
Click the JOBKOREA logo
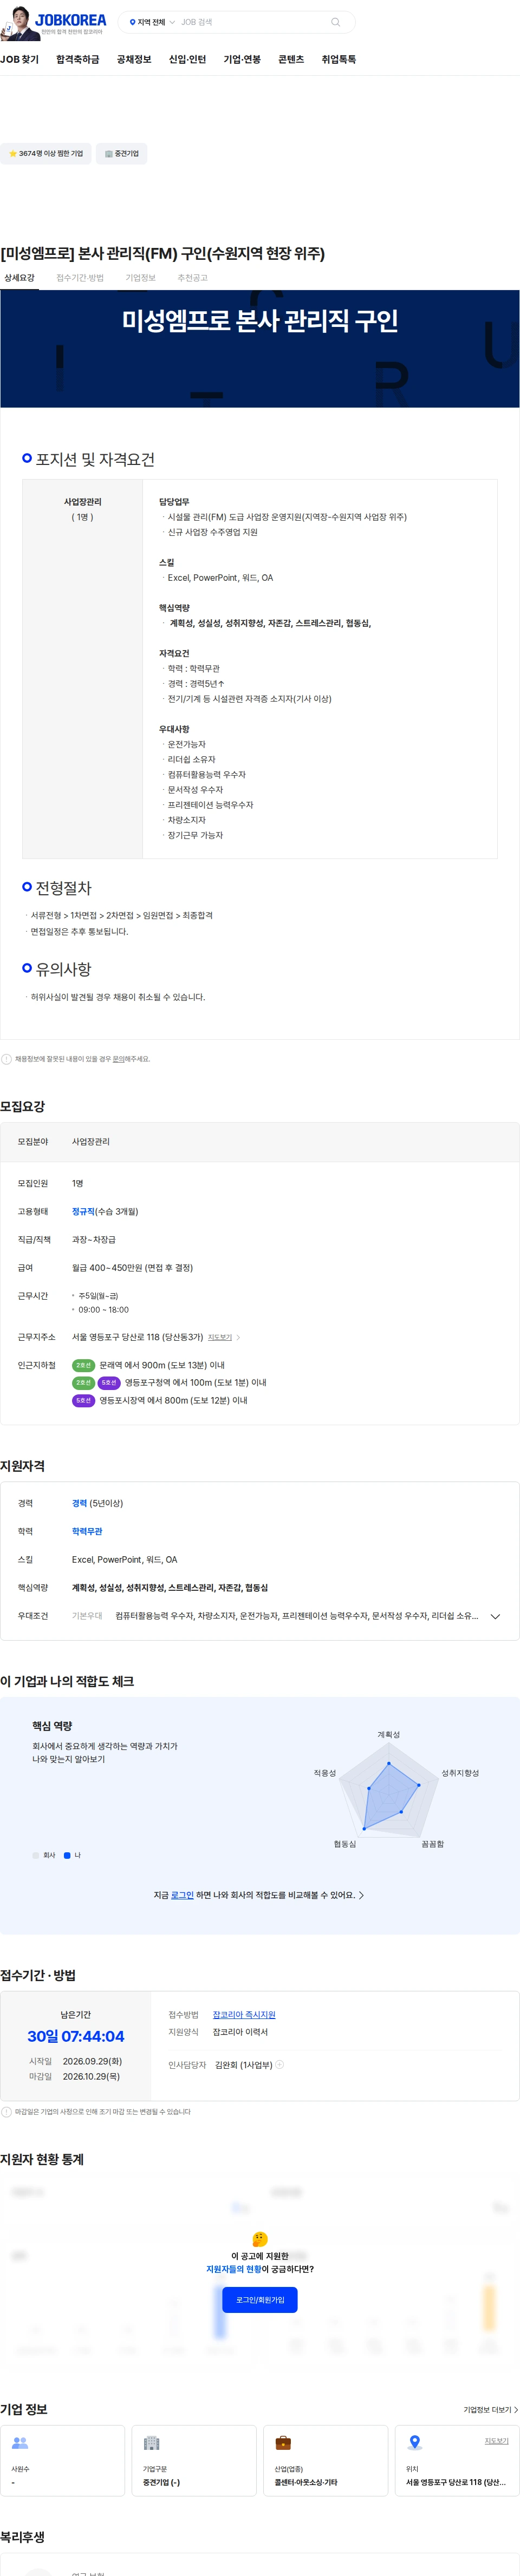click(69, 19)
